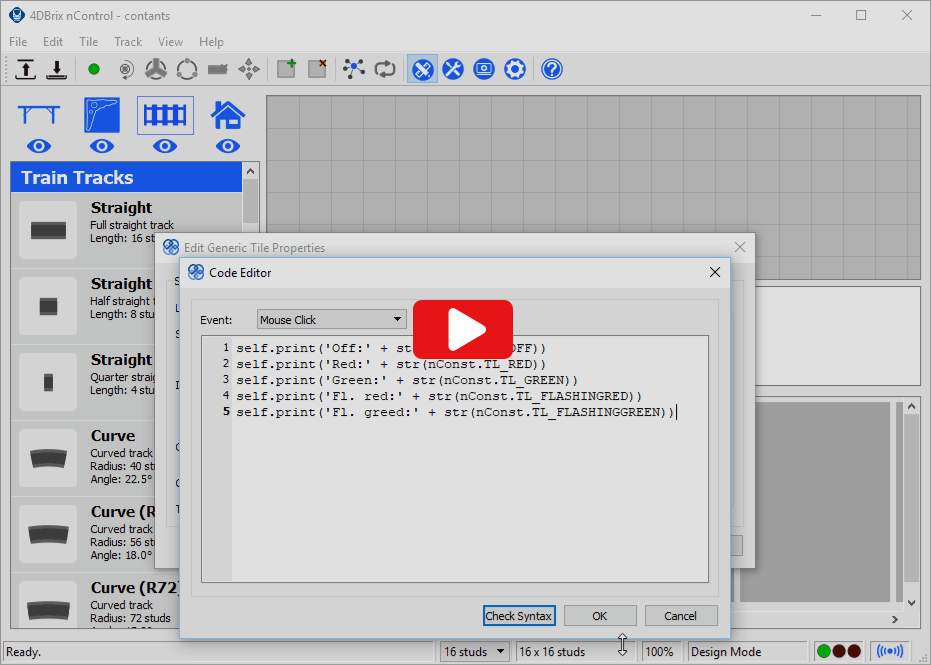Click the Check Syntax button
Viewport: 931px width, 665px height.
pos(519,616)
